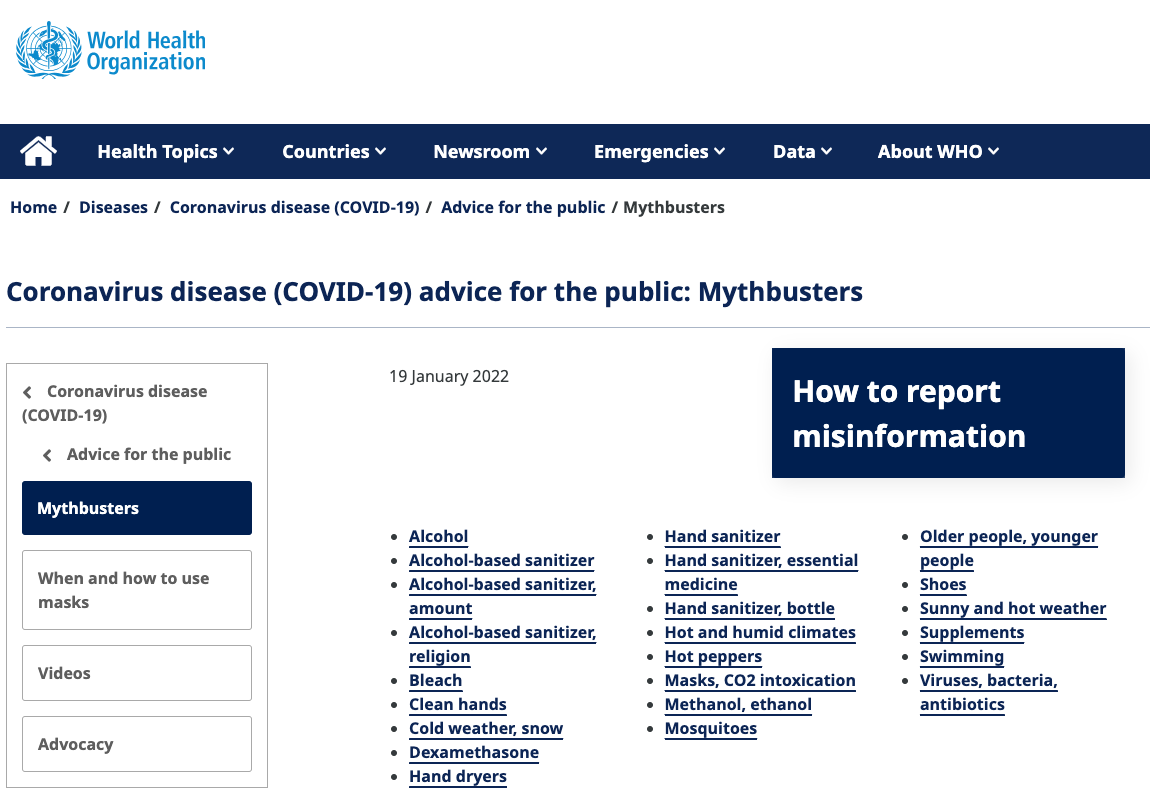Screen dimensions: 1150x810
Task: Select Mythbusters in the sidebar
Action: click(137, 508)
